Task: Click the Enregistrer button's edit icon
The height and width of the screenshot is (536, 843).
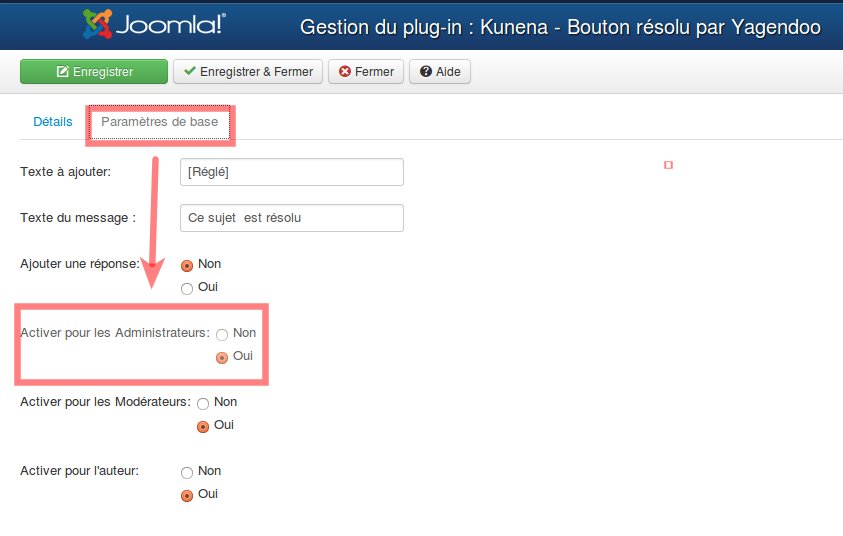Action: tap(63, 72)
